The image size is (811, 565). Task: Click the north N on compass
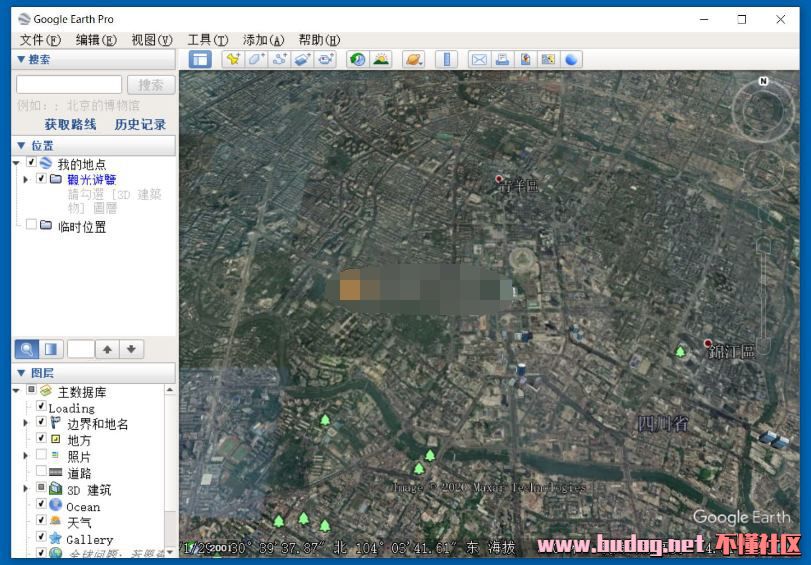tap(763, 81)
